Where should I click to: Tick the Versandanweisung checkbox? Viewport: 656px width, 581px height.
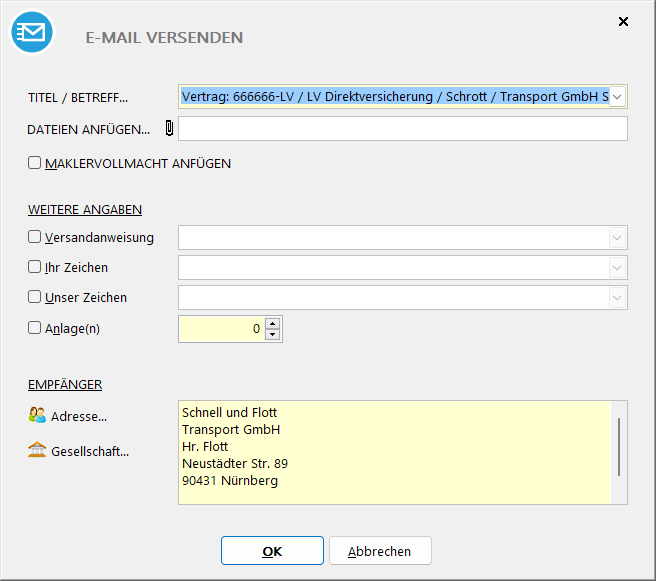35,237
